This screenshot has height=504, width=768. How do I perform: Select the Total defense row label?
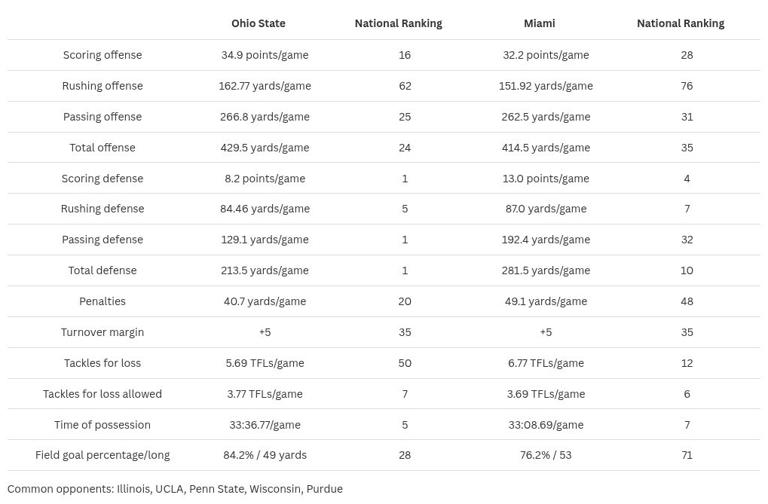[x=102, y=271]
